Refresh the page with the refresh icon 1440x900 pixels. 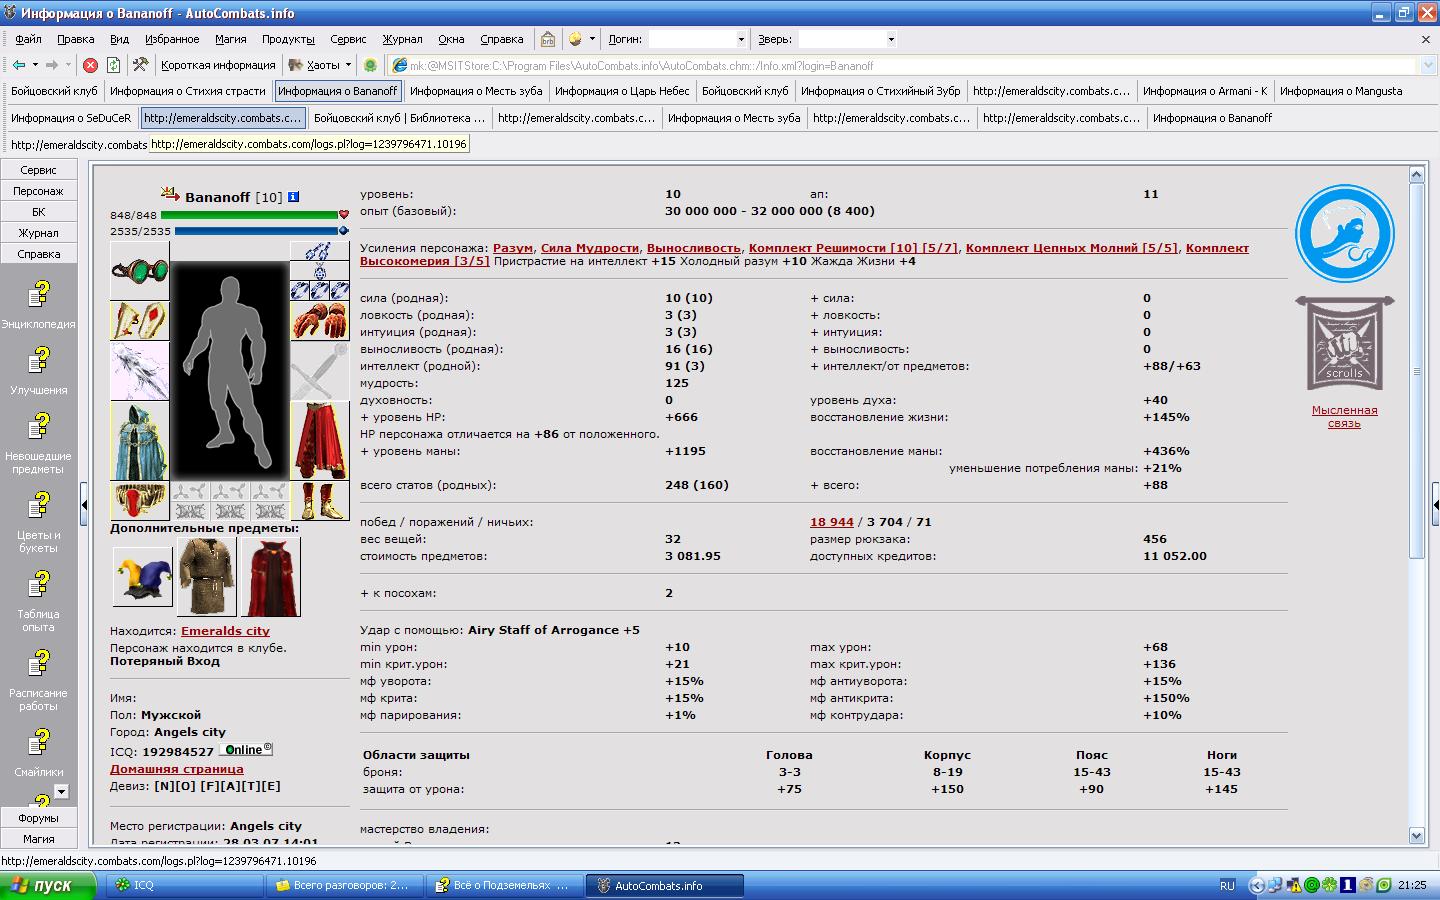pyautogui.click(x=114, y=65)
